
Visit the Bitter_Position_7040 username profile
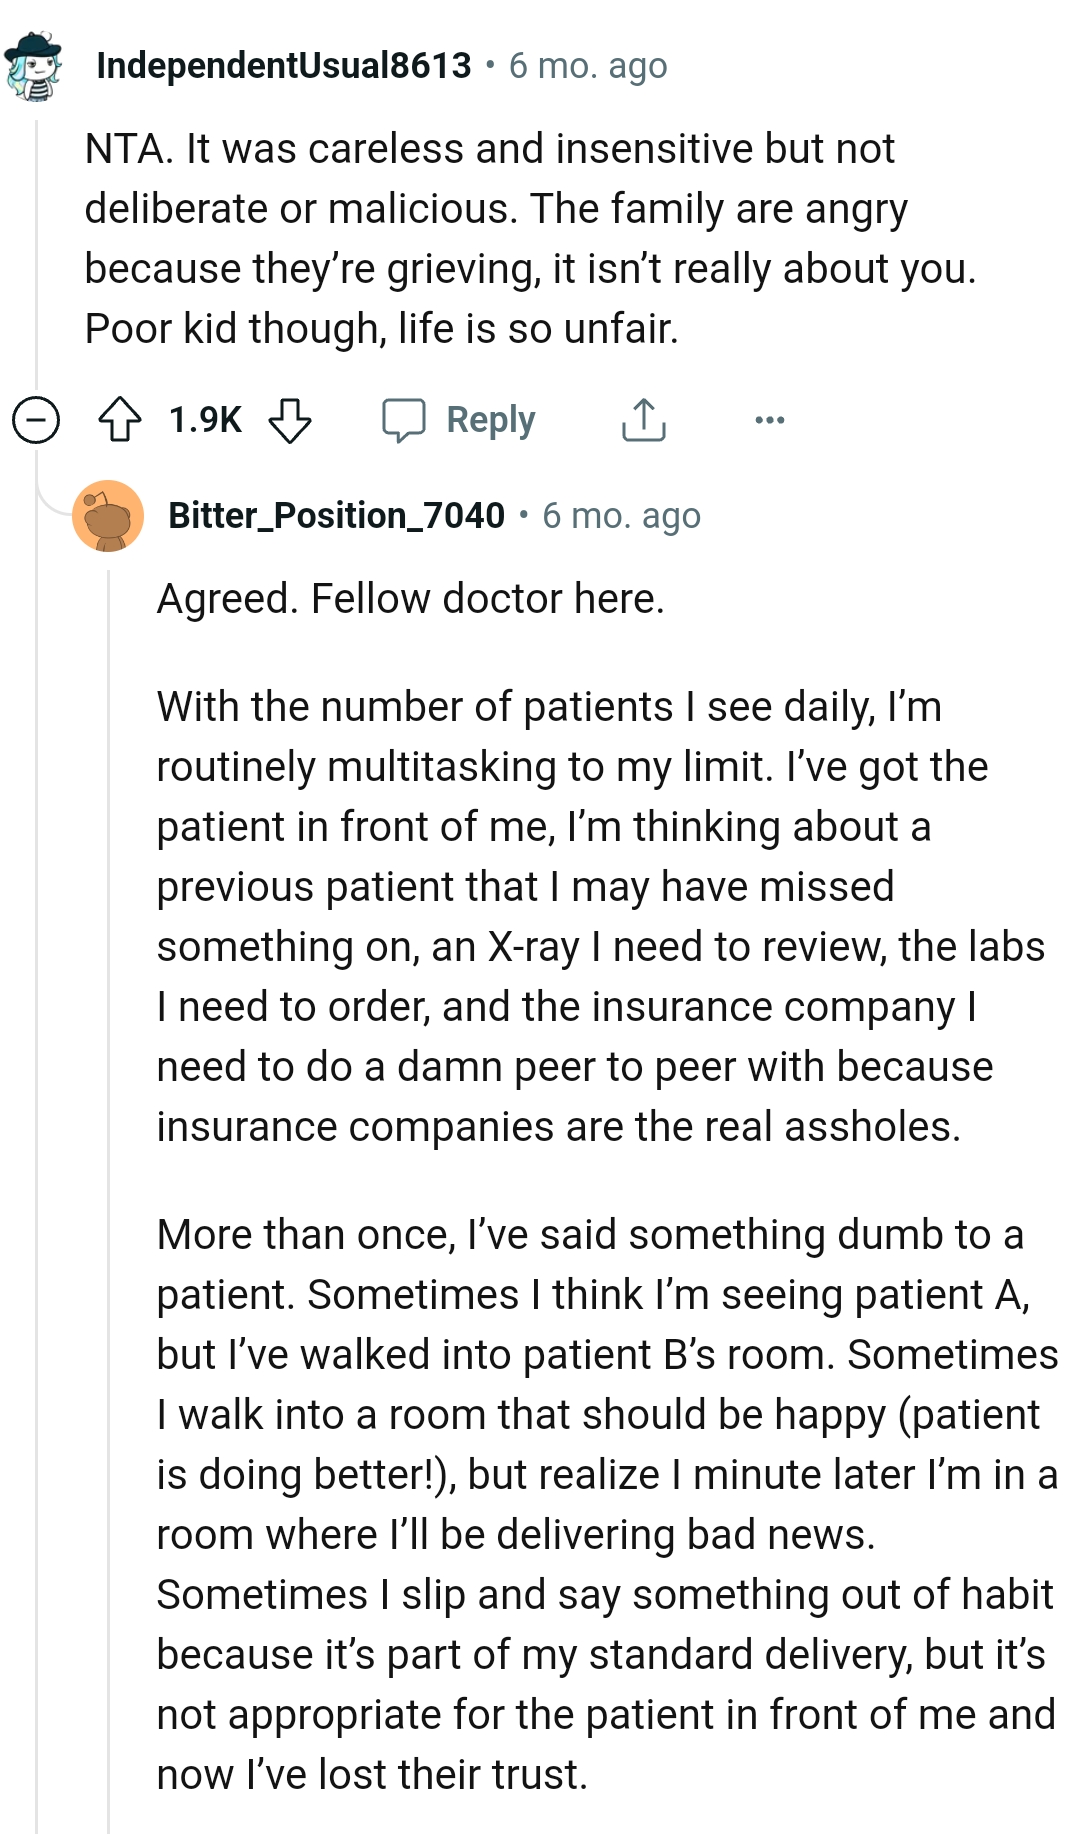(x=336, y=516)
